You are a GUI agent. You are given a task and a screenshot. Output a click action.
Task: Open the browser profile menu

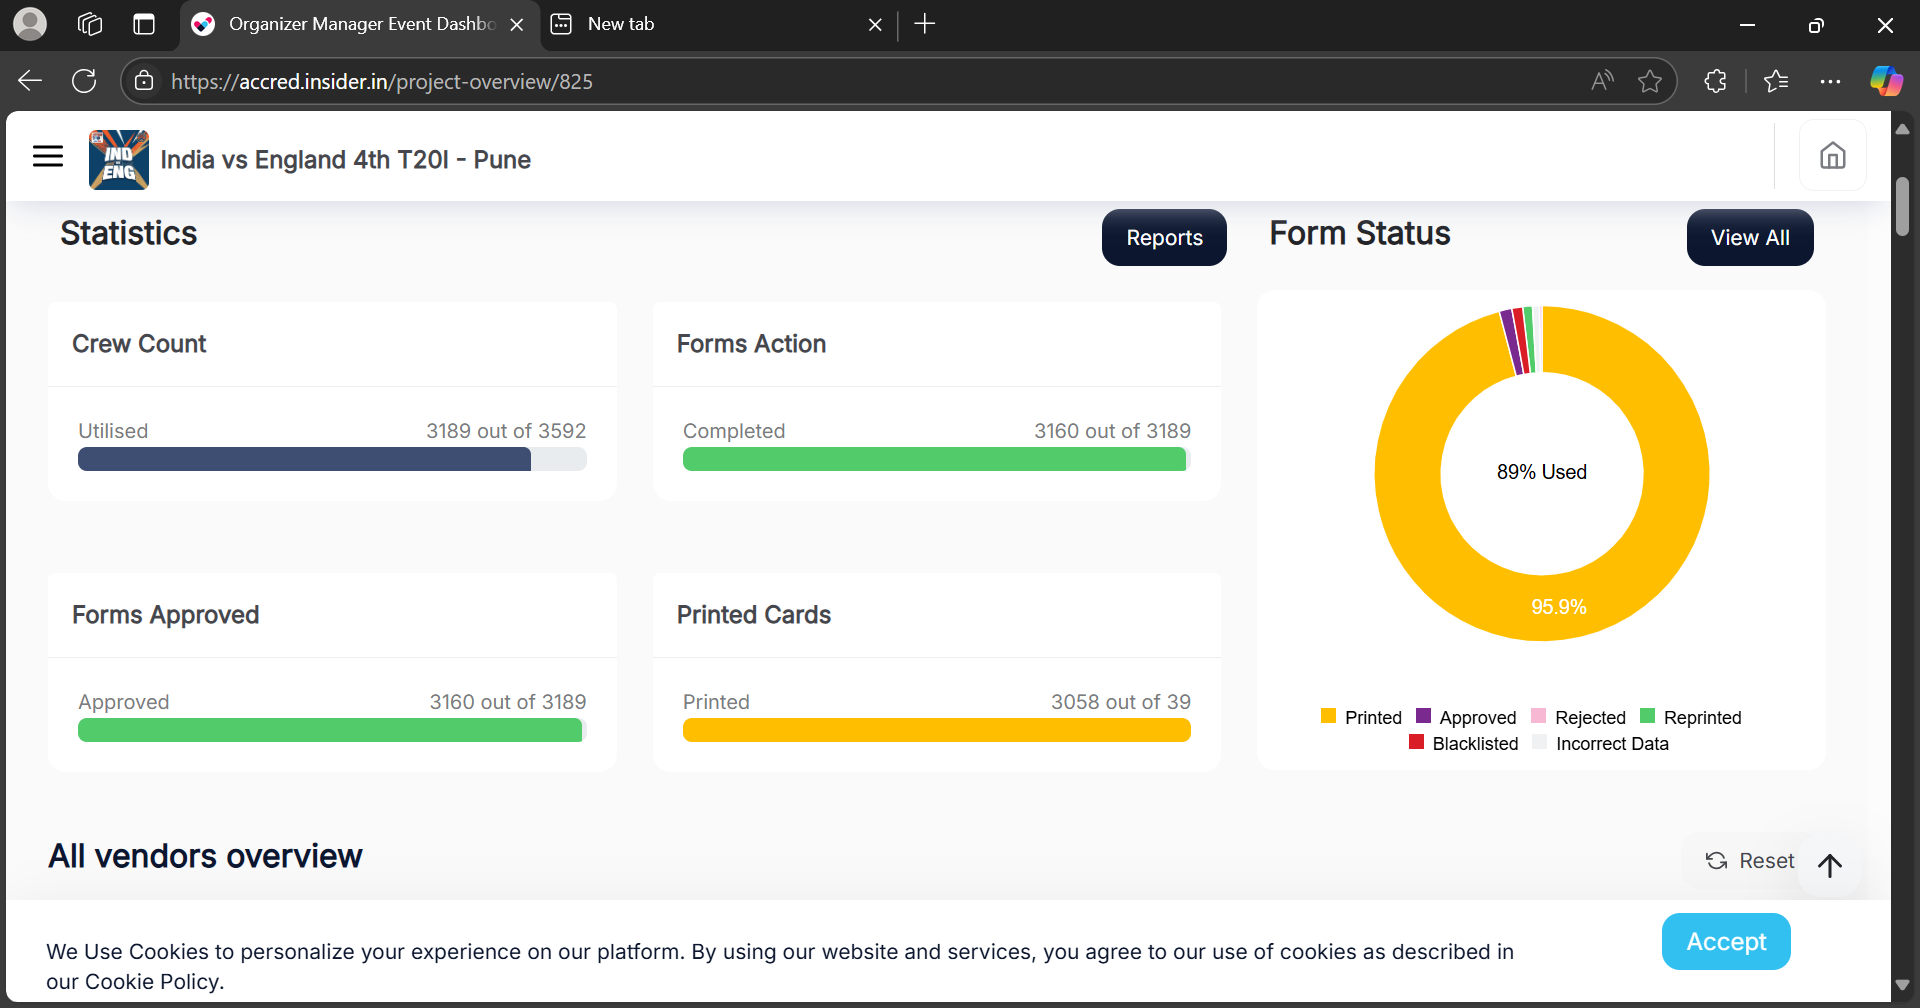(30, 24)
